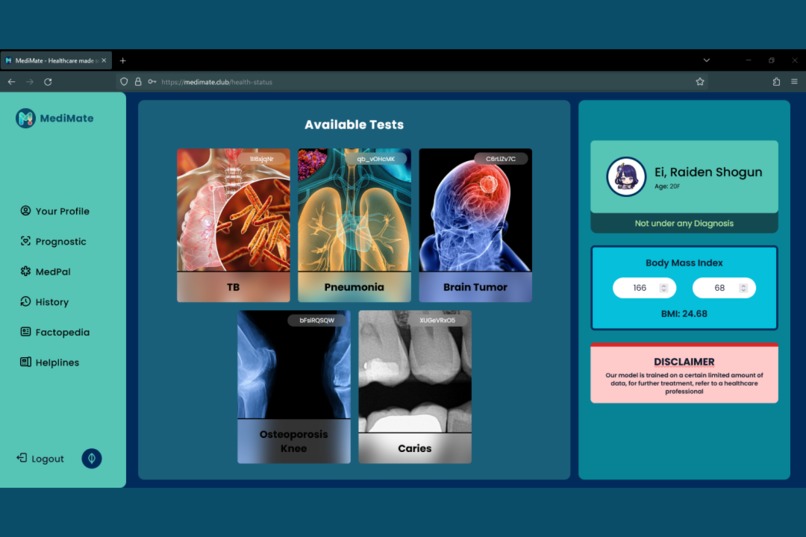Click the Not under any Diagnosis status
The width and height of the screenshot is (806, 537).
pos(684,224)
